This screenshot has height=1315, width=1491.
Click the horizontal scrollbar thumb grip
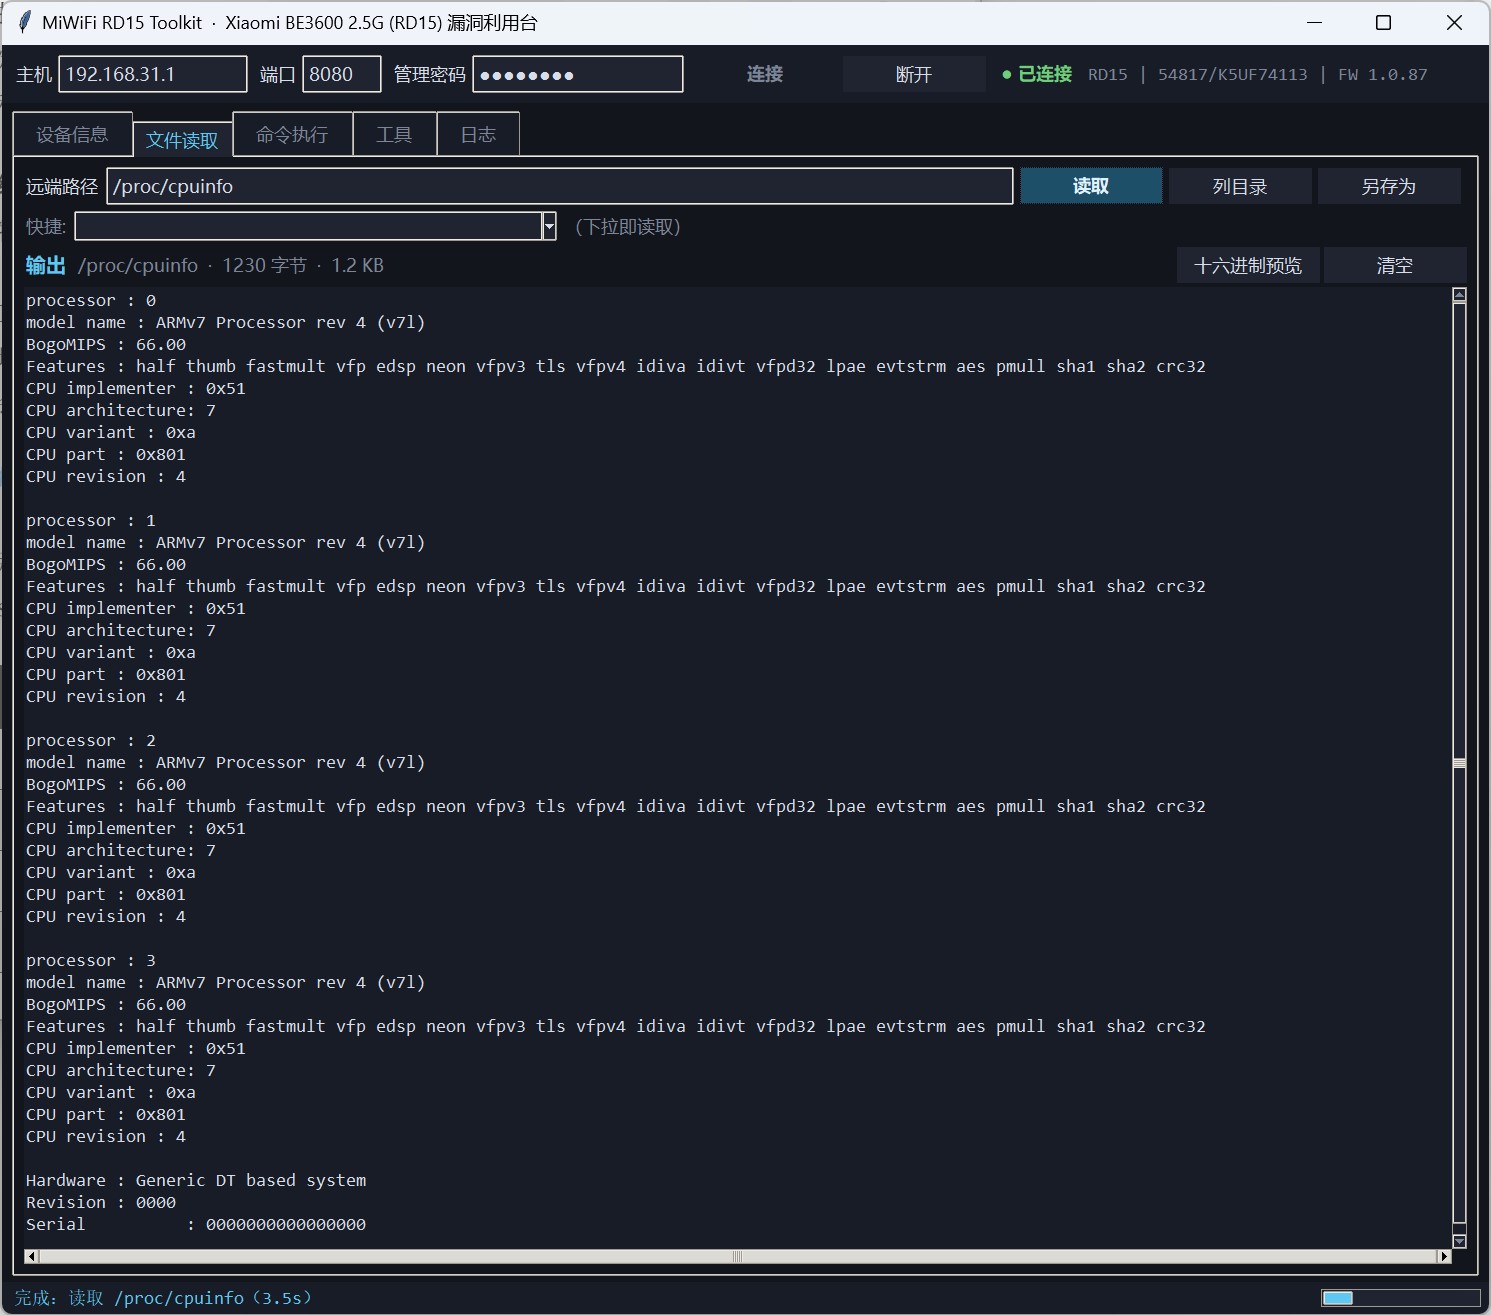[738, 1256]
